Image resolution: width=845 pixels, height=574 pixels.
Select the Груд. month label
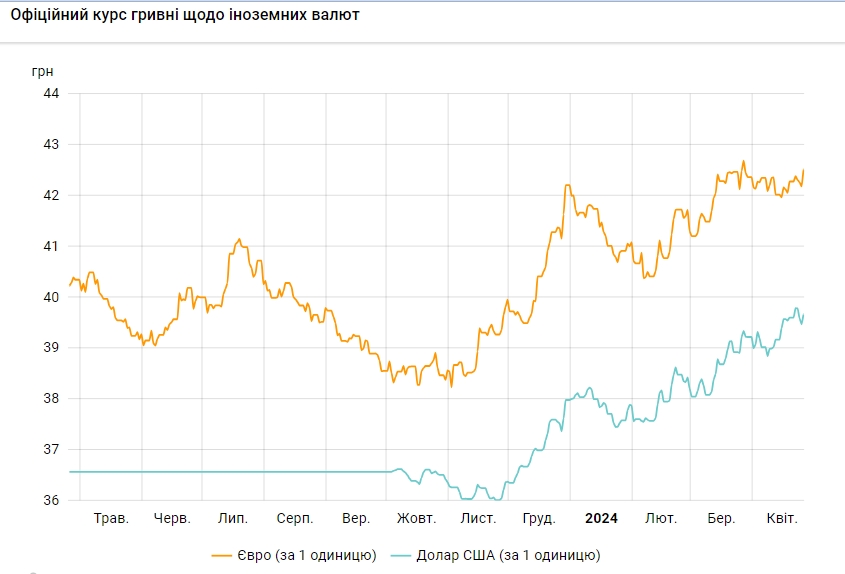(540, 518)
